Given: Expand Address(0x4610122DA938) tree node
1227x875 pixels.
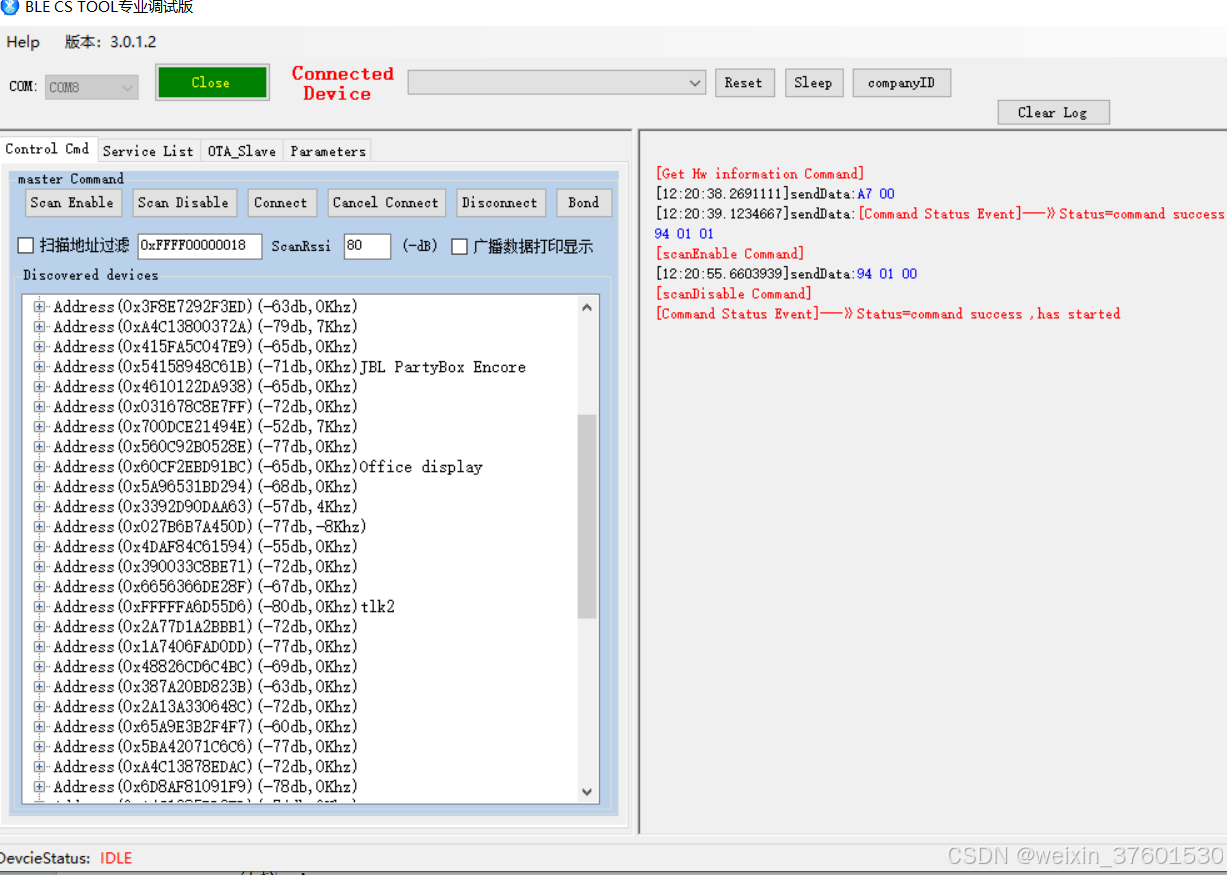Looking at the screenshot, I should [x=39, y=387].
